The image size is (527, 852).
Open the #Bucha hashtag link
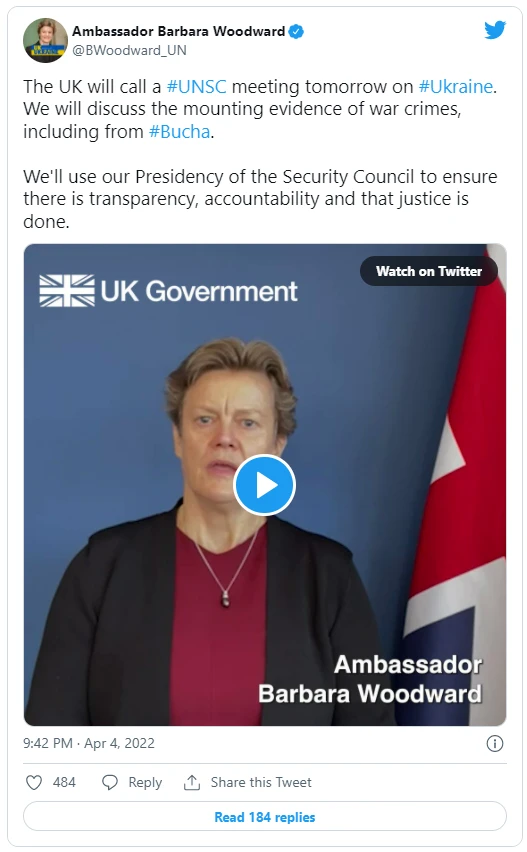(179, 131)
